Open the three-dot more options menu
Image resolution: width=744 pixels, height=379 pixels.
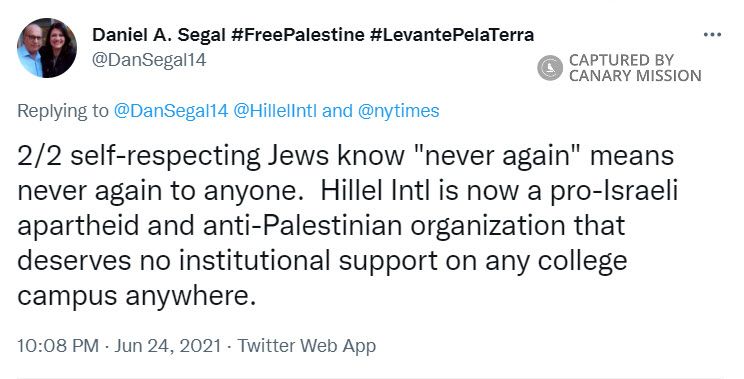(x=712, y=35)
